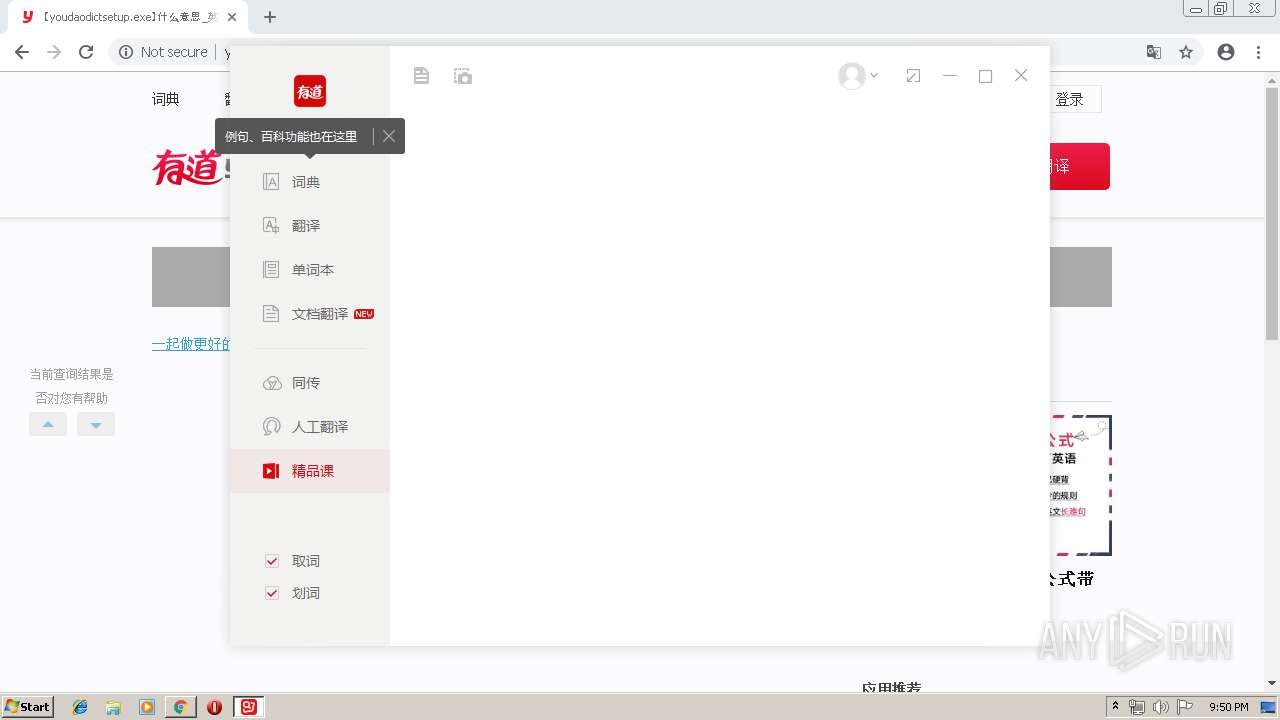Reload the Chrome page
1280x720 pixels.
point(86,52)
